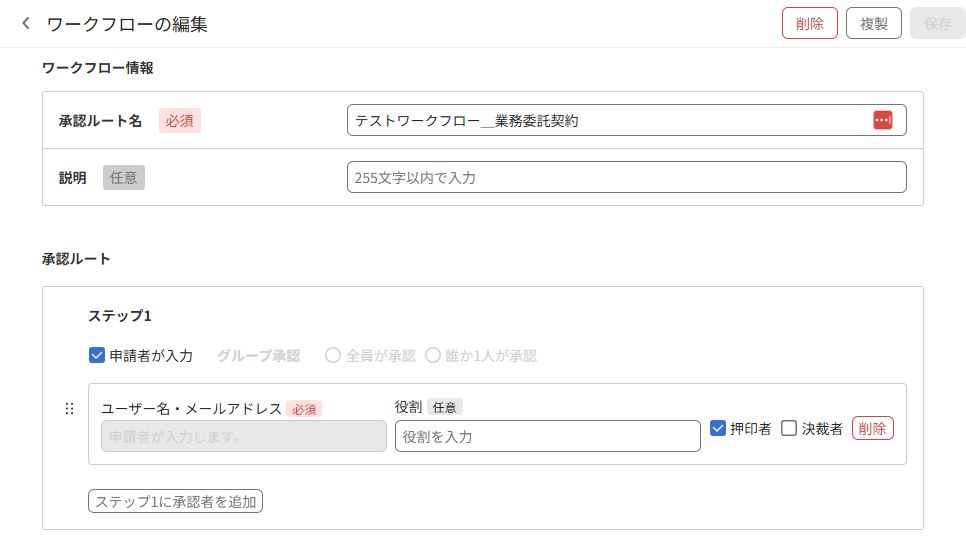Choose the 誰か1人が承認 radio option
The width and height of the screenshot is (966, 538).
tap(433, 355)
